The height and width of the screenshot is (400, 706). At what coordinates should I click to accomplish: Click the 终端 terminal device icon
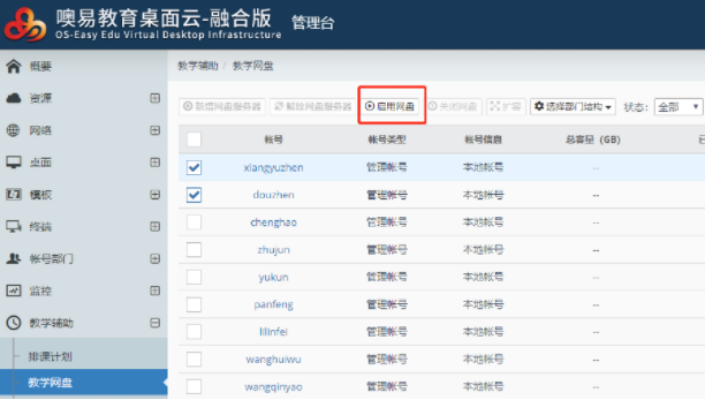[x=14, y=226]
